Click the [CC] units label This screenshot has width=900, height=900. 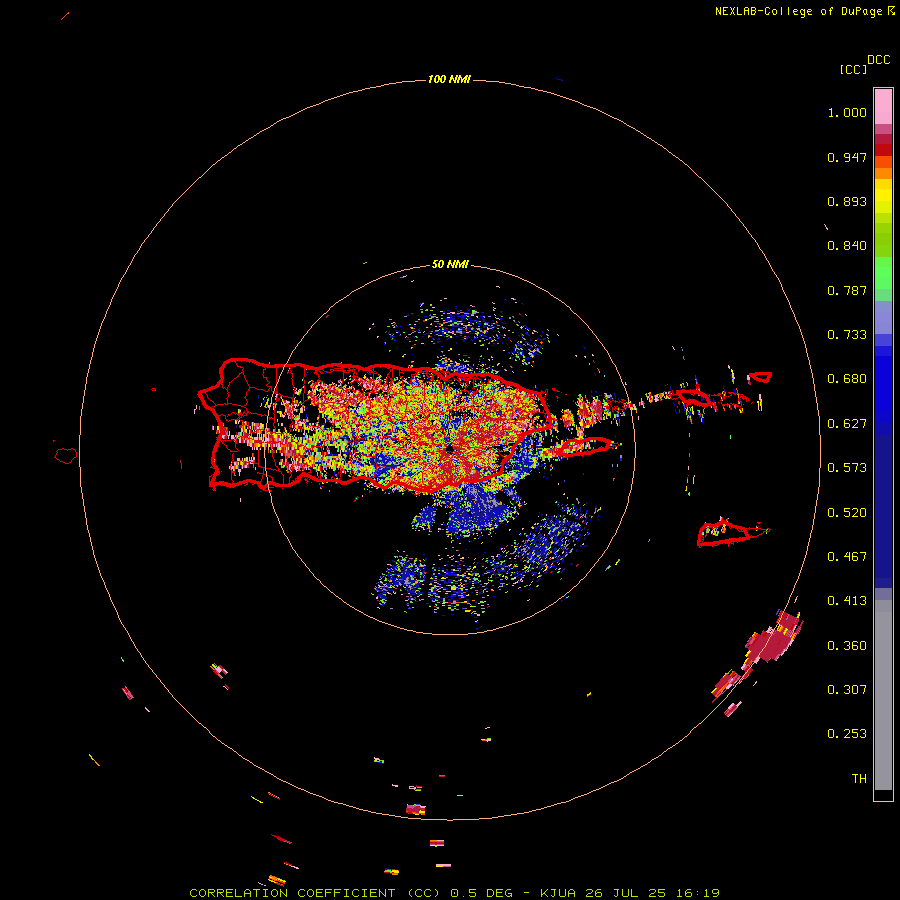point(853,69)
